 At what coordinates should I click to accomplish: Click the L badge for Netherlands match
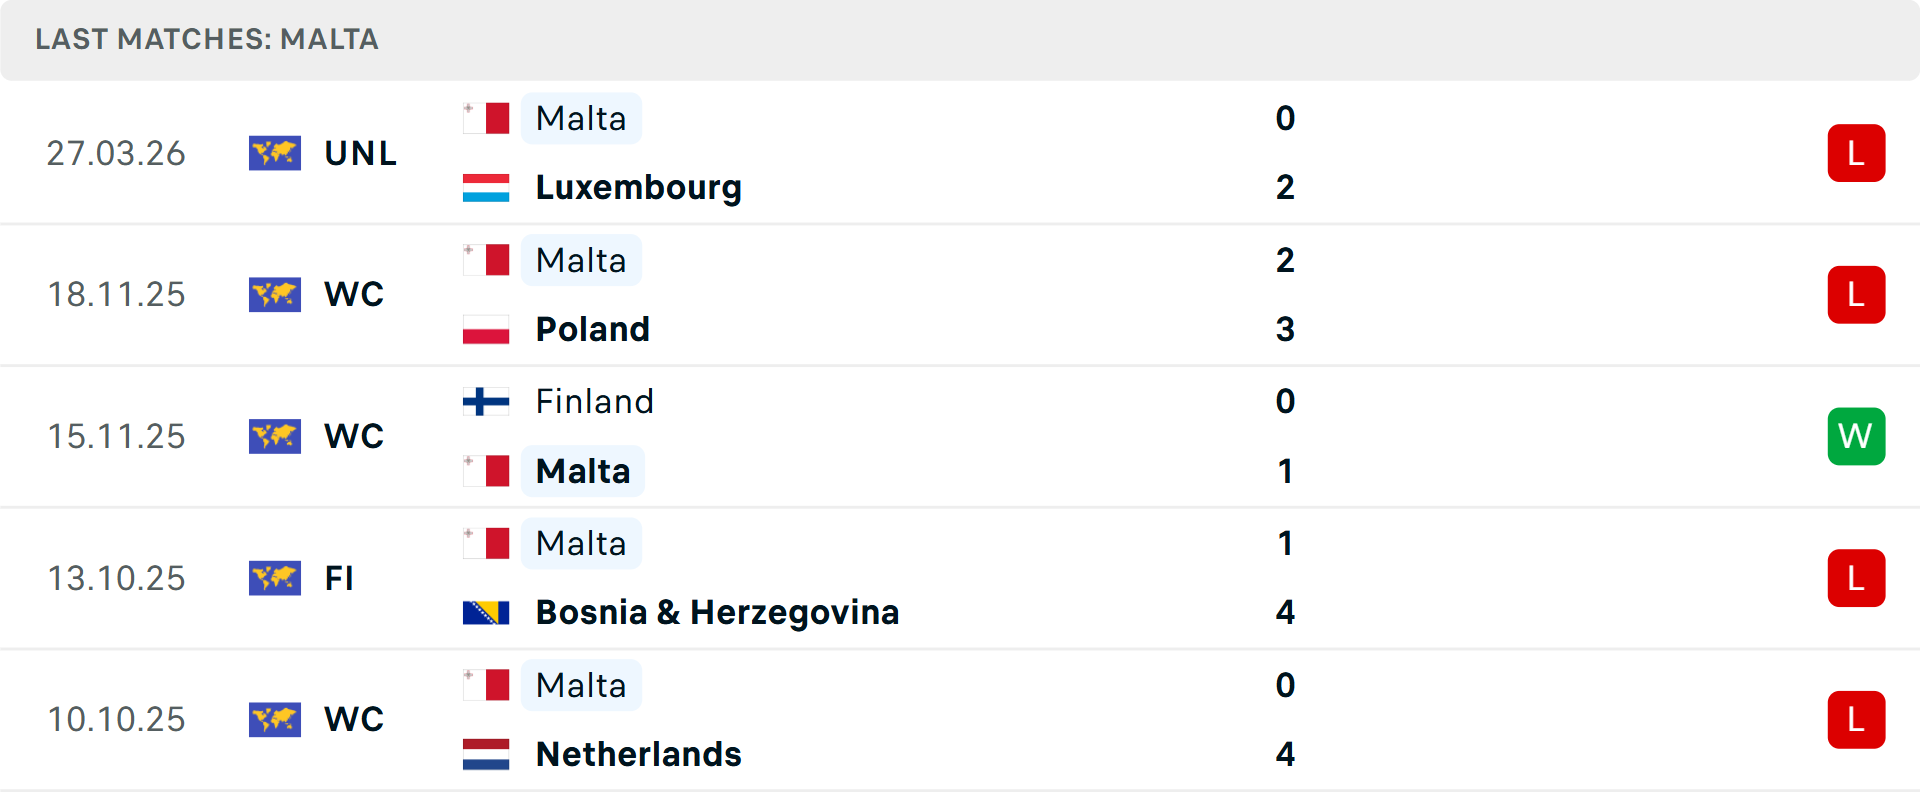coord(1856,720)
